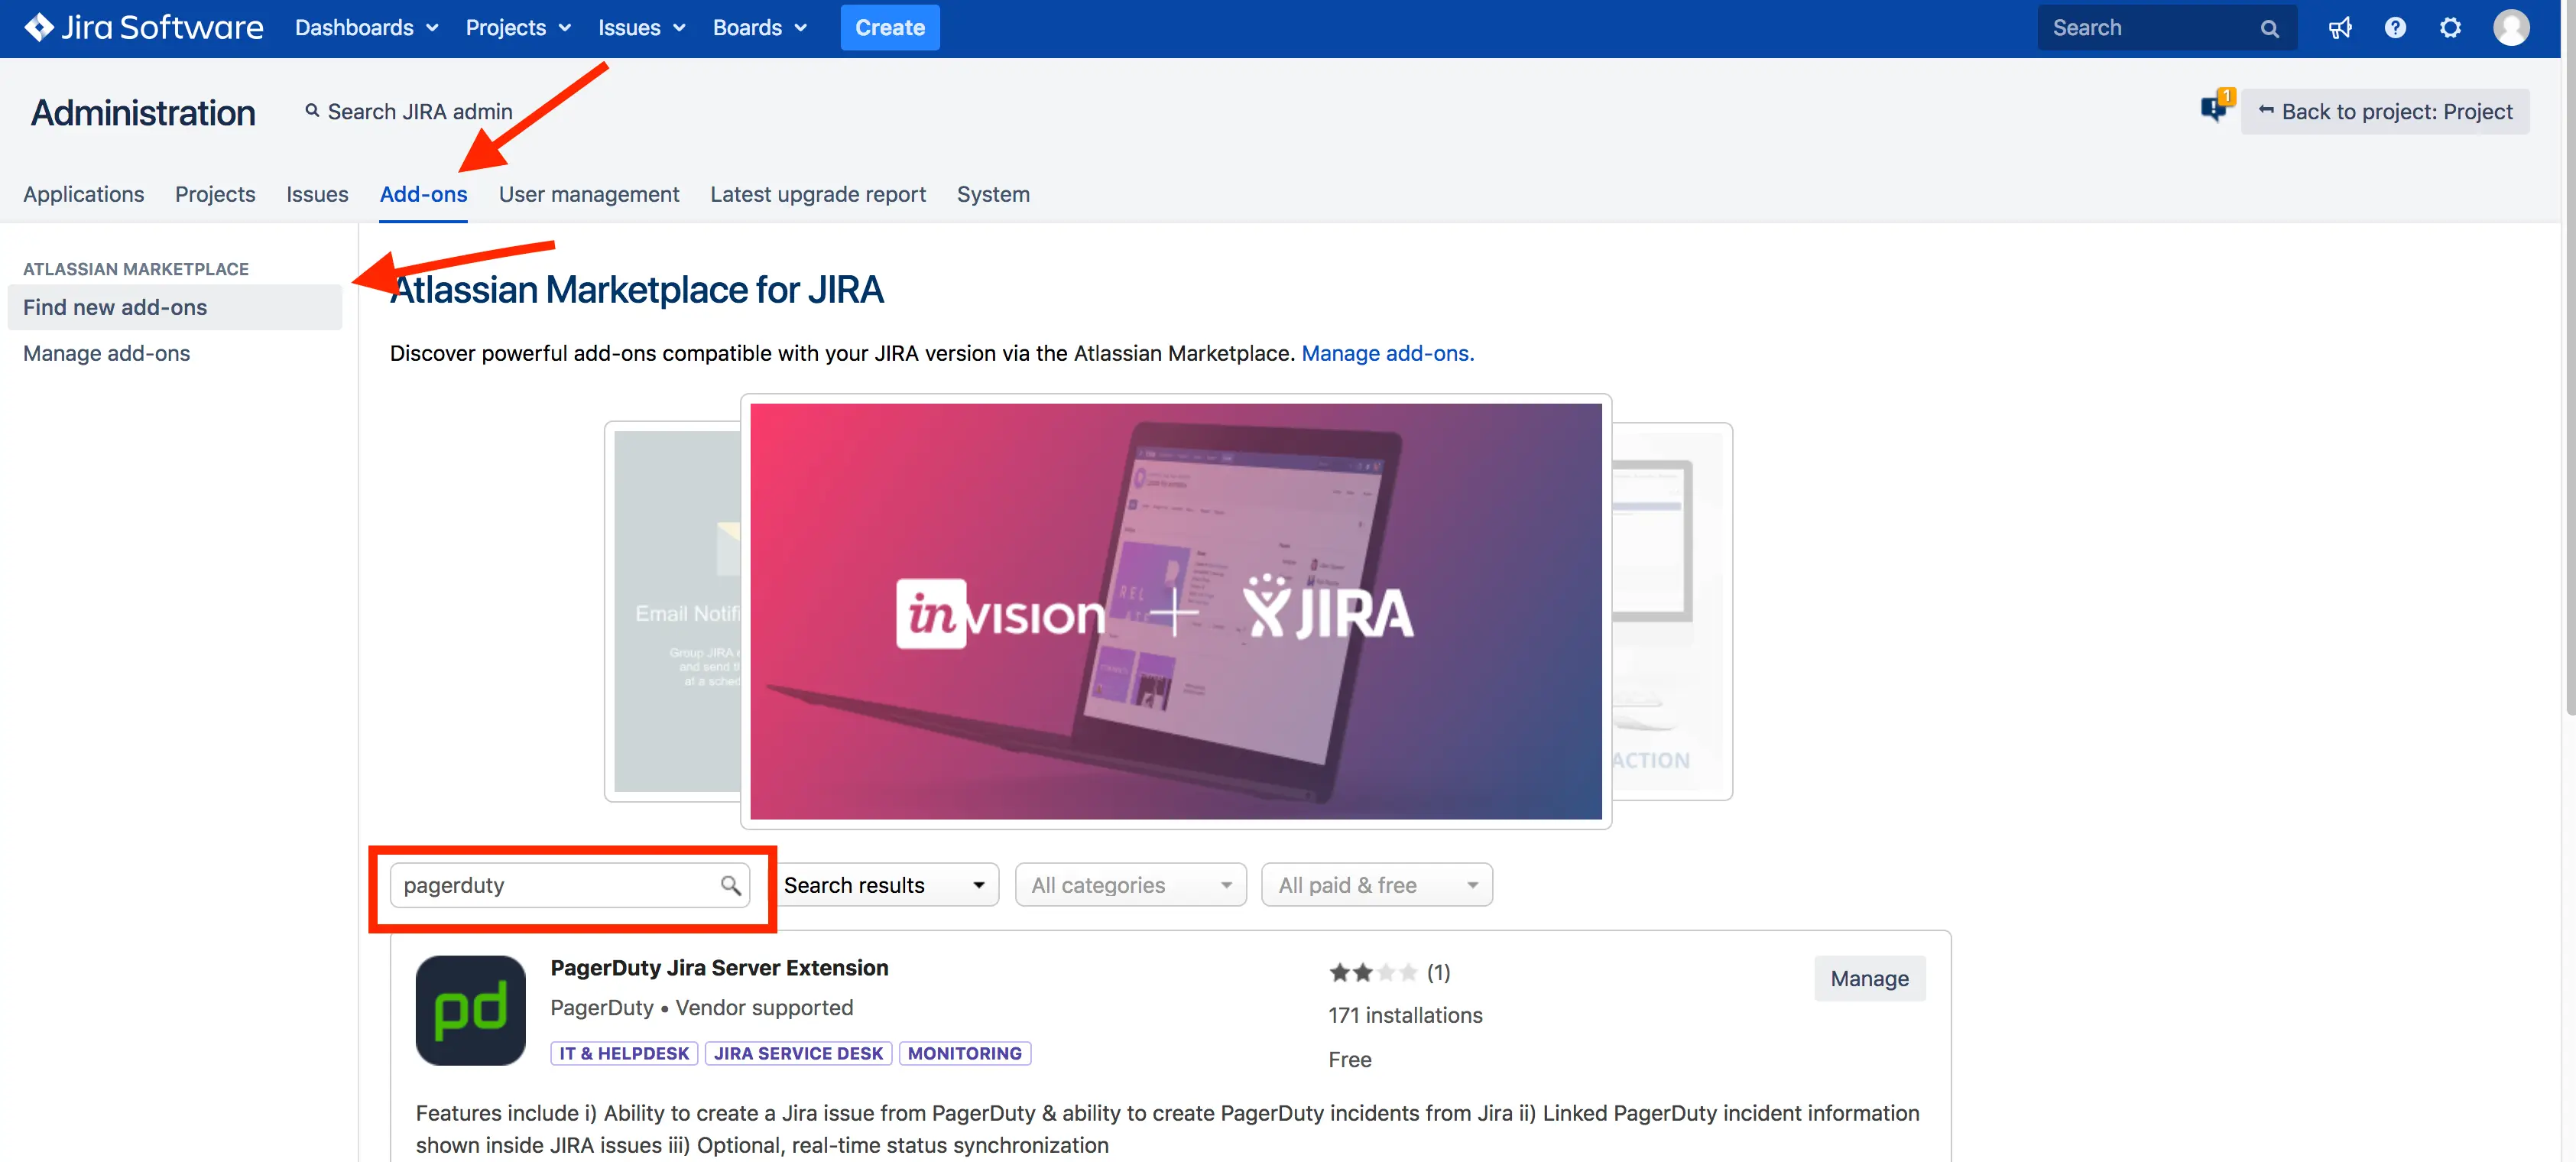Image resolution: width=2576 pixels, height=1162 pixels.
Task: Click the top navigation search magnifier icon
Action: pos(2269,29)
